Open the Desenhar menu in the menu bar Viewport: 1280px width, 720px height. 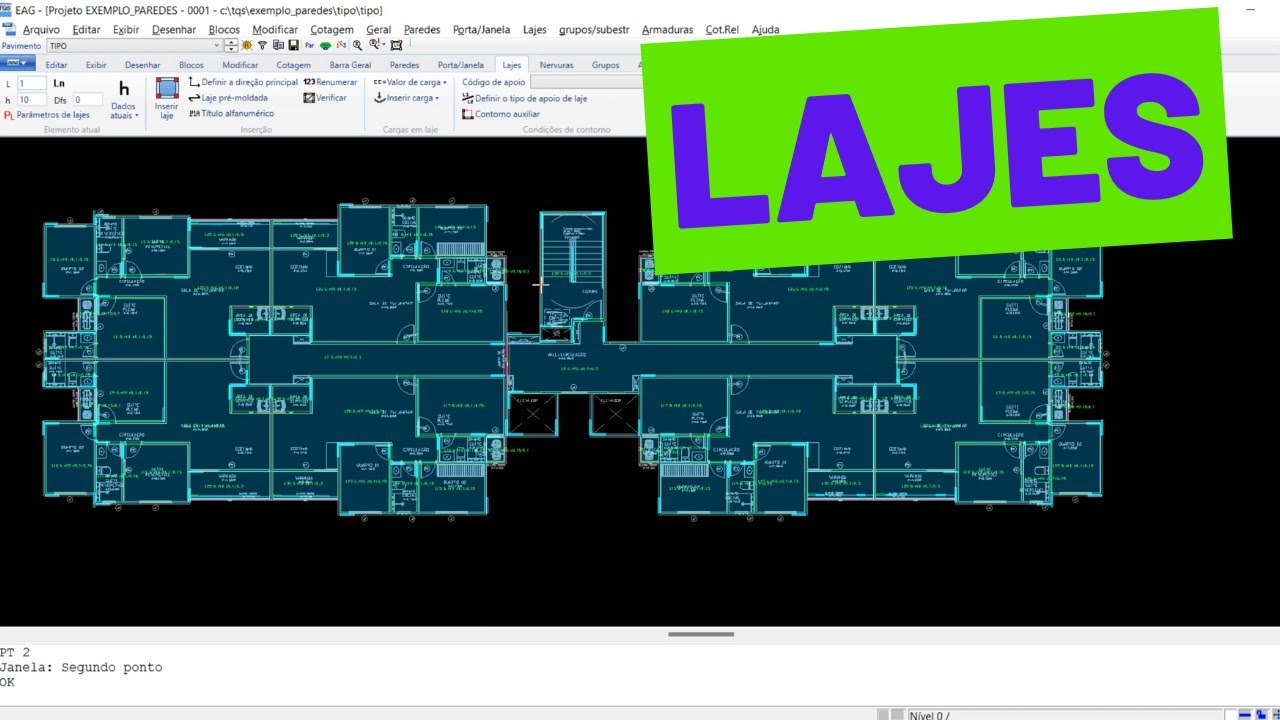pyautogui.click(x=174, y=30)
